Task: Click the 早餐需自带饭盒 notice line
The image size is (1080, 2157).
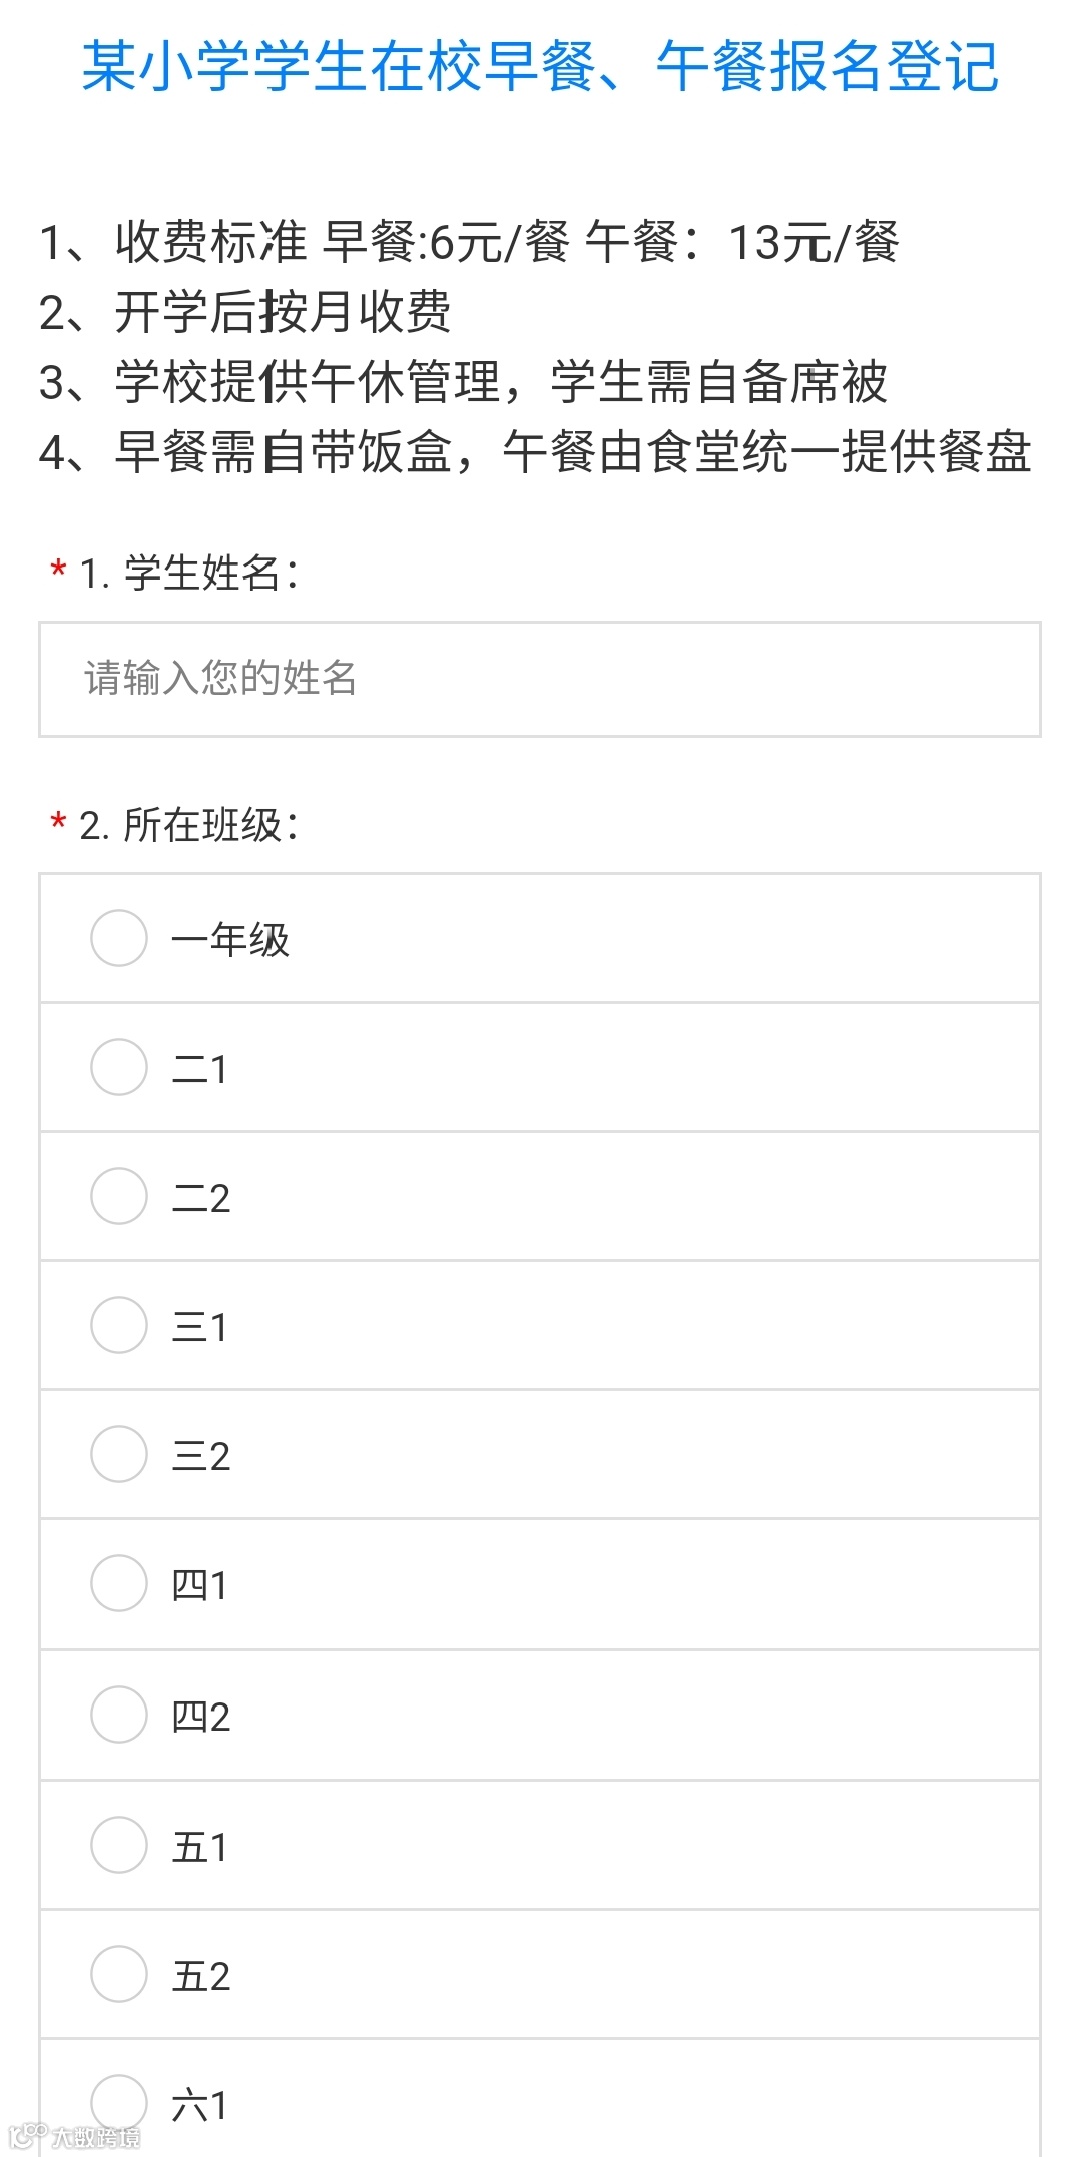Action: pos(535,452)
